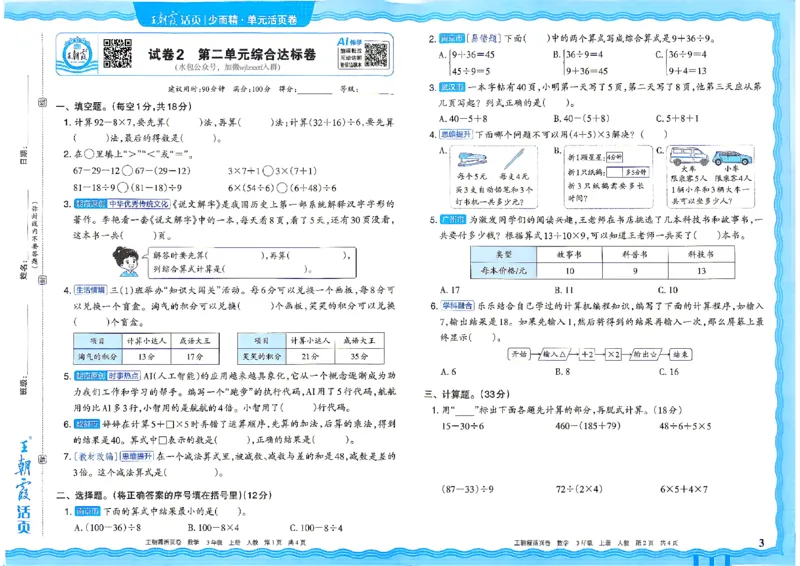Image resolution: width=800 pixels, height=566 pixels.
Task: Click the QR code next to AI伴学
Action: [x=377, y=55]
